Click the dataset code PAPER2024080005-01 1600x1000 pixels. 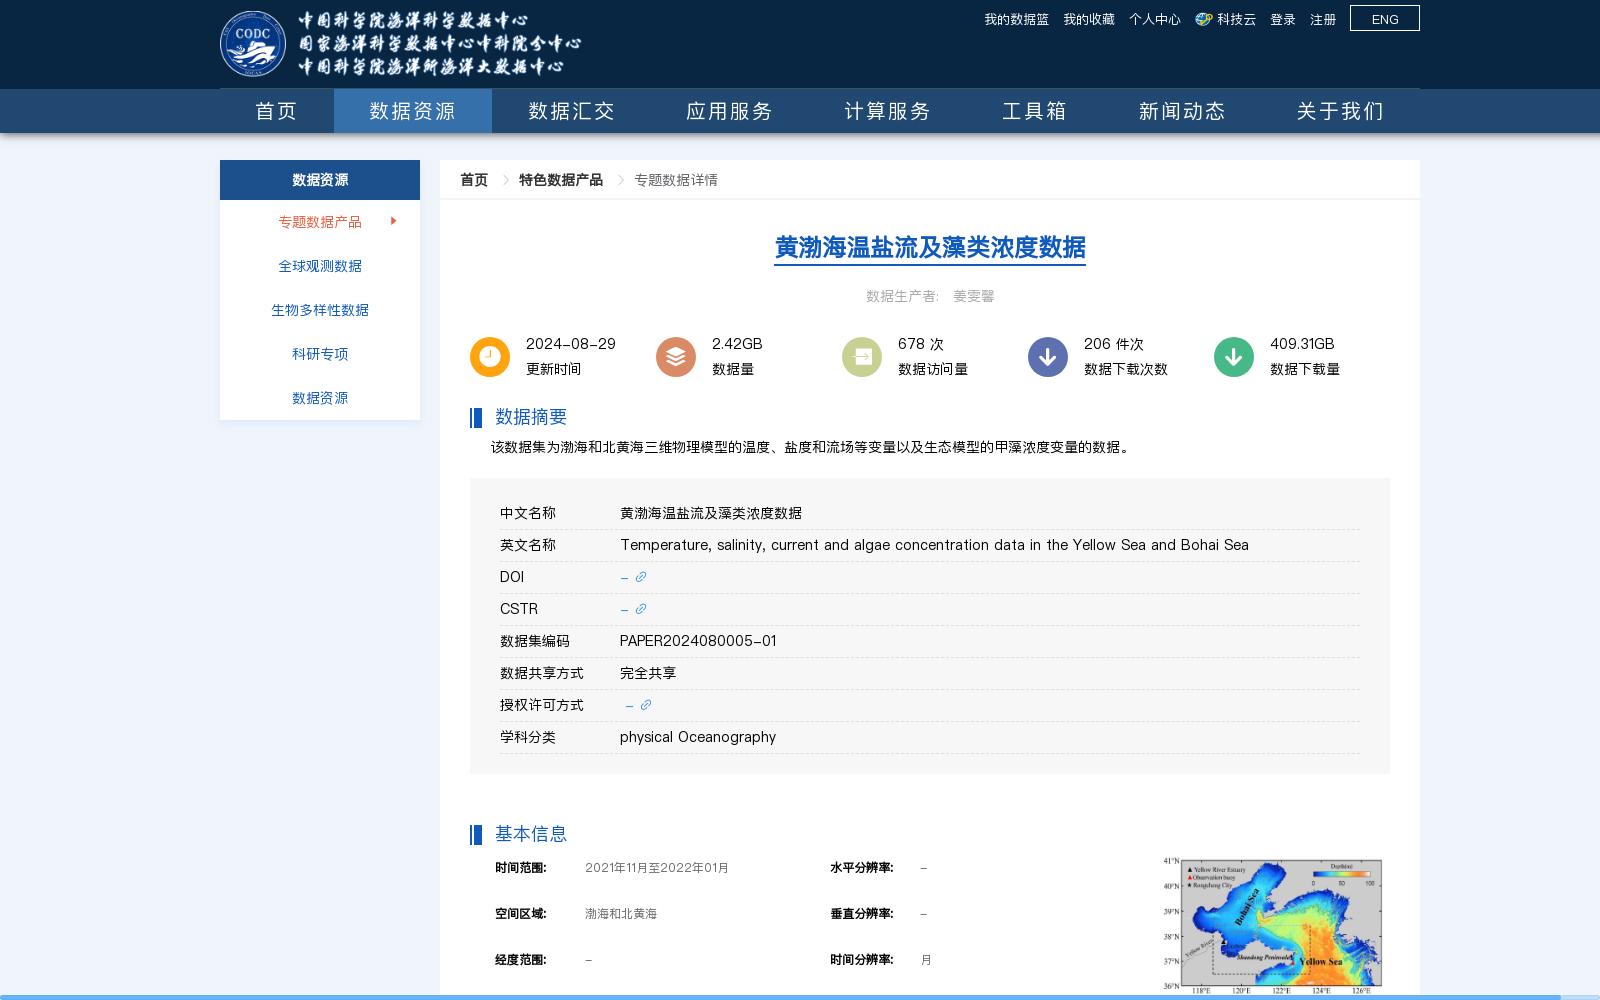[x=698, y=641]
